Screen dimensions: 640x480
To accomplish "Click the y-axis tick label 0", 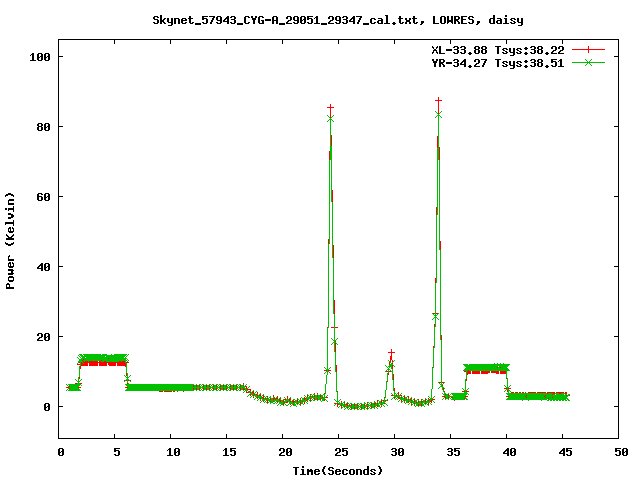I will point(47,407).
